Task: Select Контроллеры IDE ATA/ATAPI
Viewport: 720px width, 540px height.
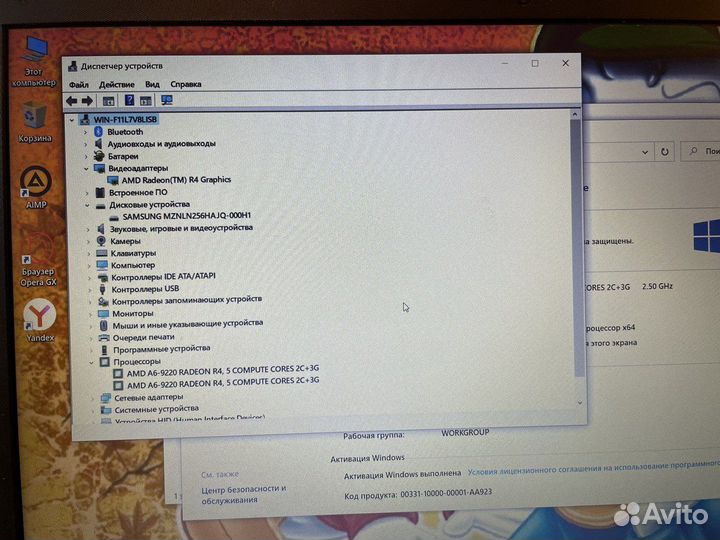Action: [163, 276]
